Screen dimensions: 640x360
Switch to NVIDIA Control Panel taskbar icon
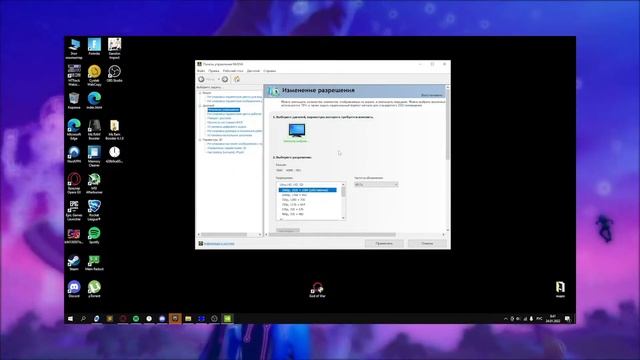pos(227,318)
